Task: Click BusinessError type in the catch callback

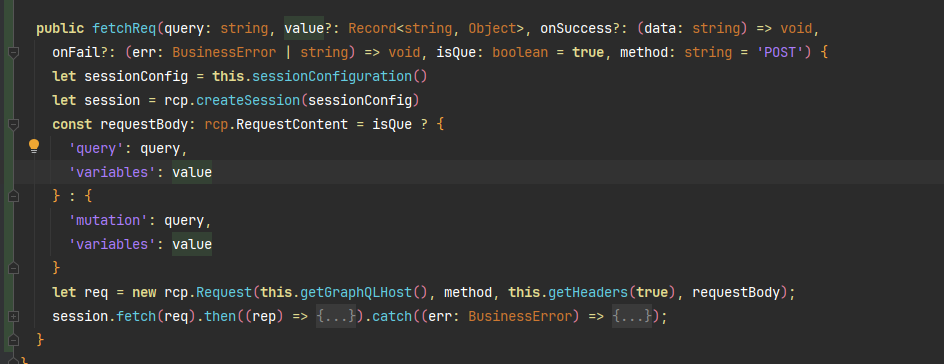Action: coord(520,316)
